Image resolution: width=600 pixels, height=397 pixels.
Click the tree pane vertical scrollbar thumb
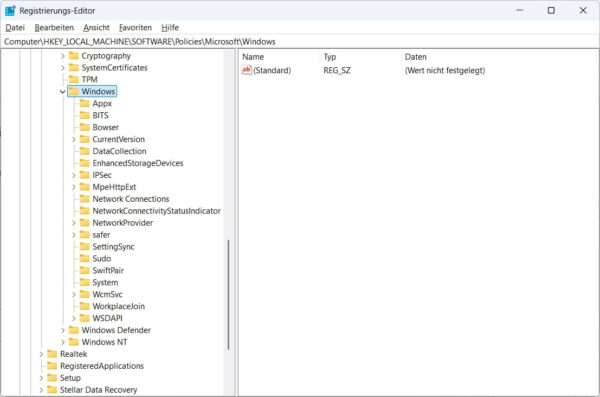point(228,295)
